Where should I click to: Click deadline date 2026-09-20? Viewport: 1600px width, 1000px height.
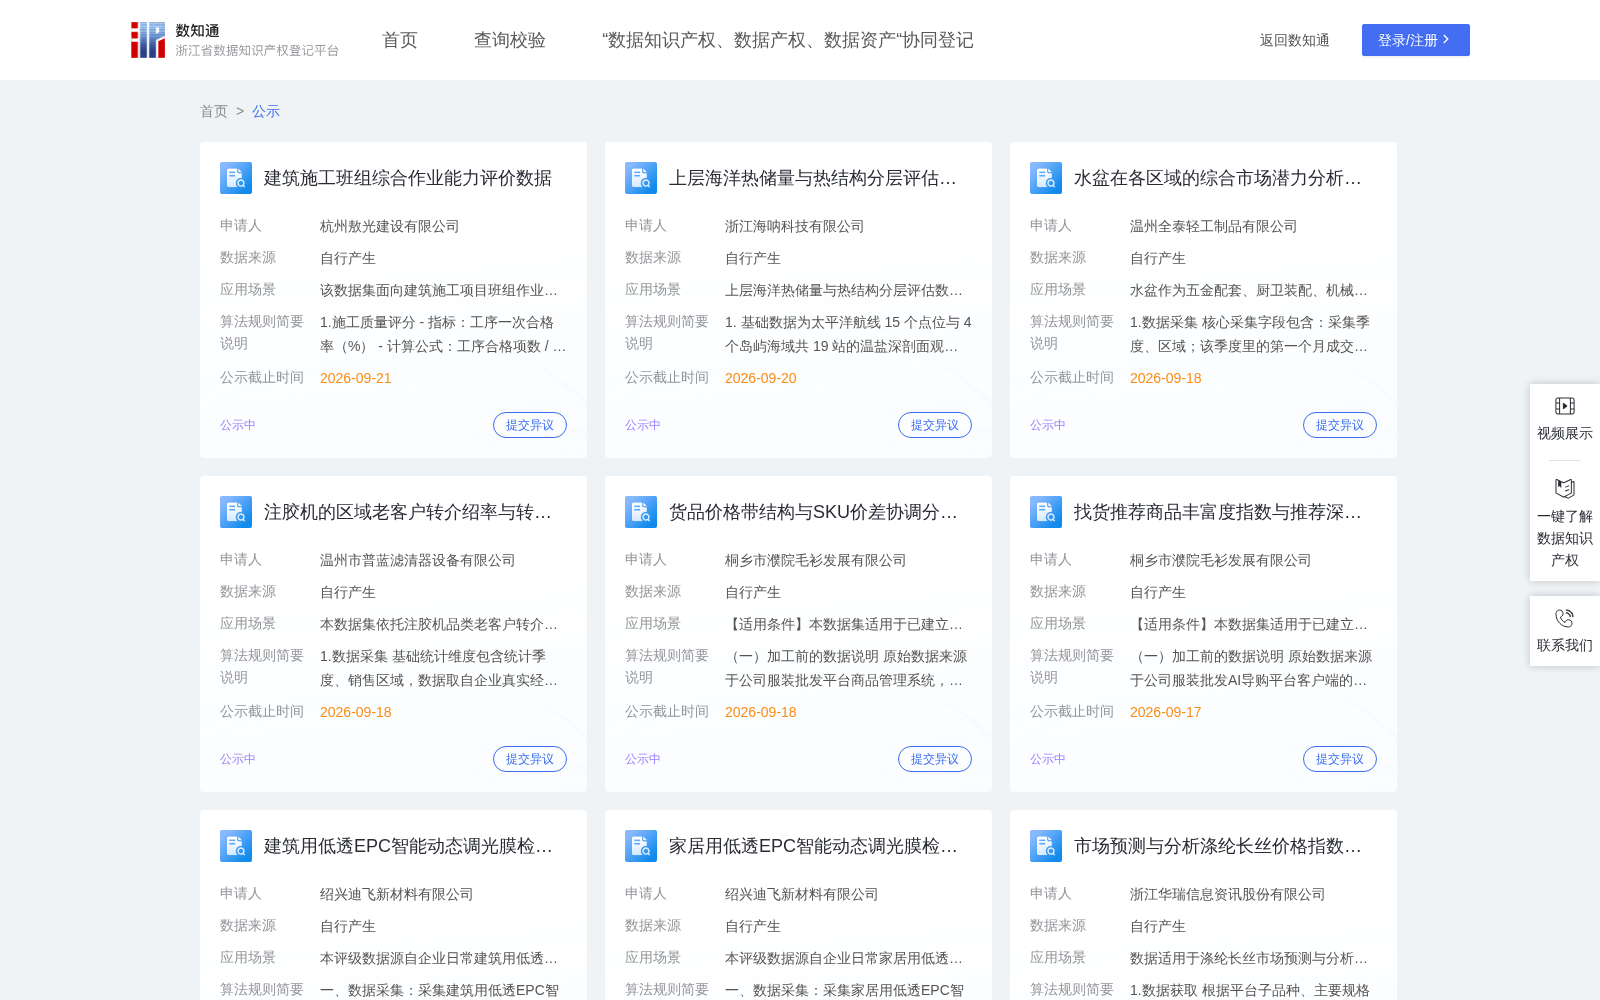(761, 378)
